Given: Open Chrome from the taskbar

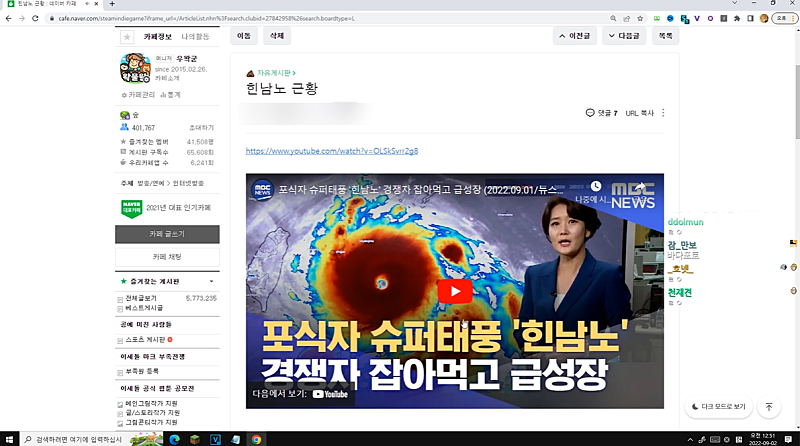Looking at the screenshot, I should 256,439.
